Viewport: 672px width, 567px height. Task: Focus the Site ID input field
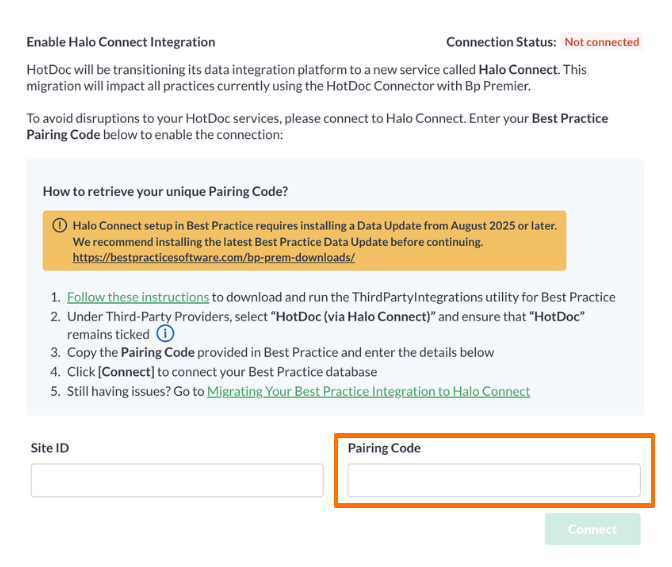[177, 480]
